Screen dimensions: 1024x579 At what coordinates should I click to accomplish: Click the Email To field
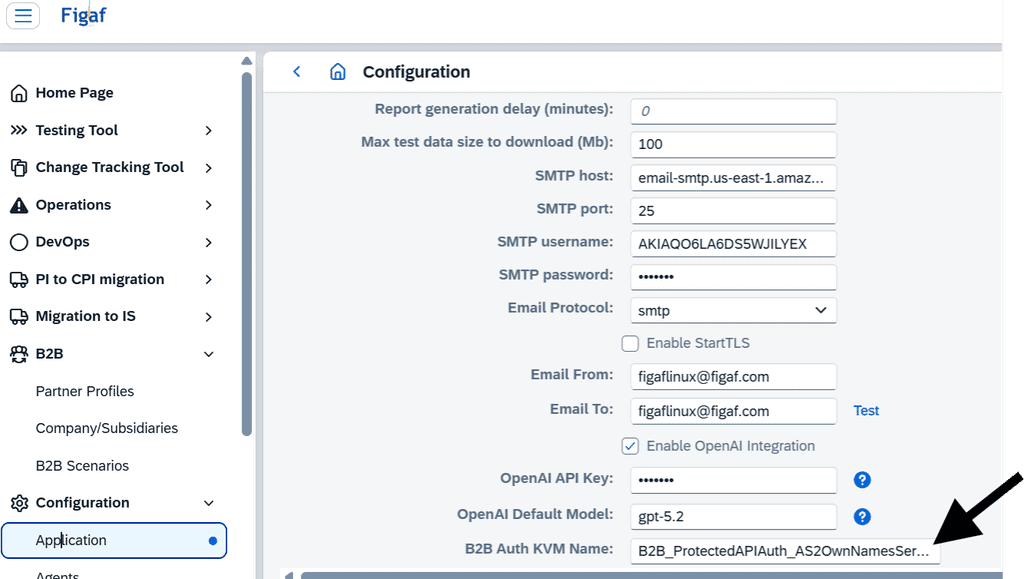pyautogui.click(x=733, y=411)
